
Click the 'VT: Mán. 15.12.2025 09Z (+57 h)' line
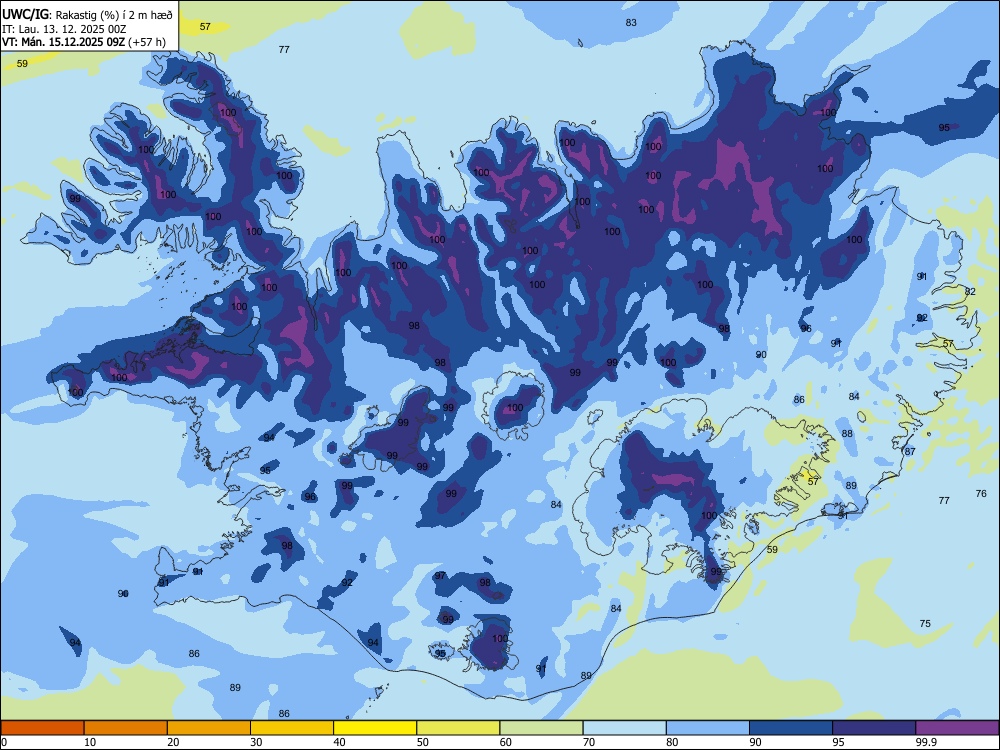[x=84, y=42]
